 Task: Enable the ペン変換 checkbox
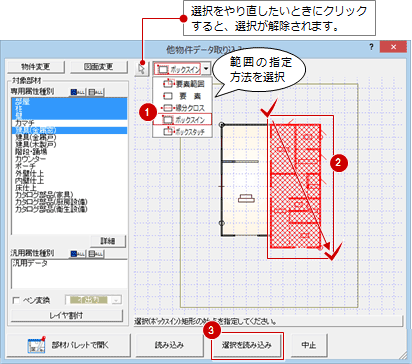pos(16,300)
